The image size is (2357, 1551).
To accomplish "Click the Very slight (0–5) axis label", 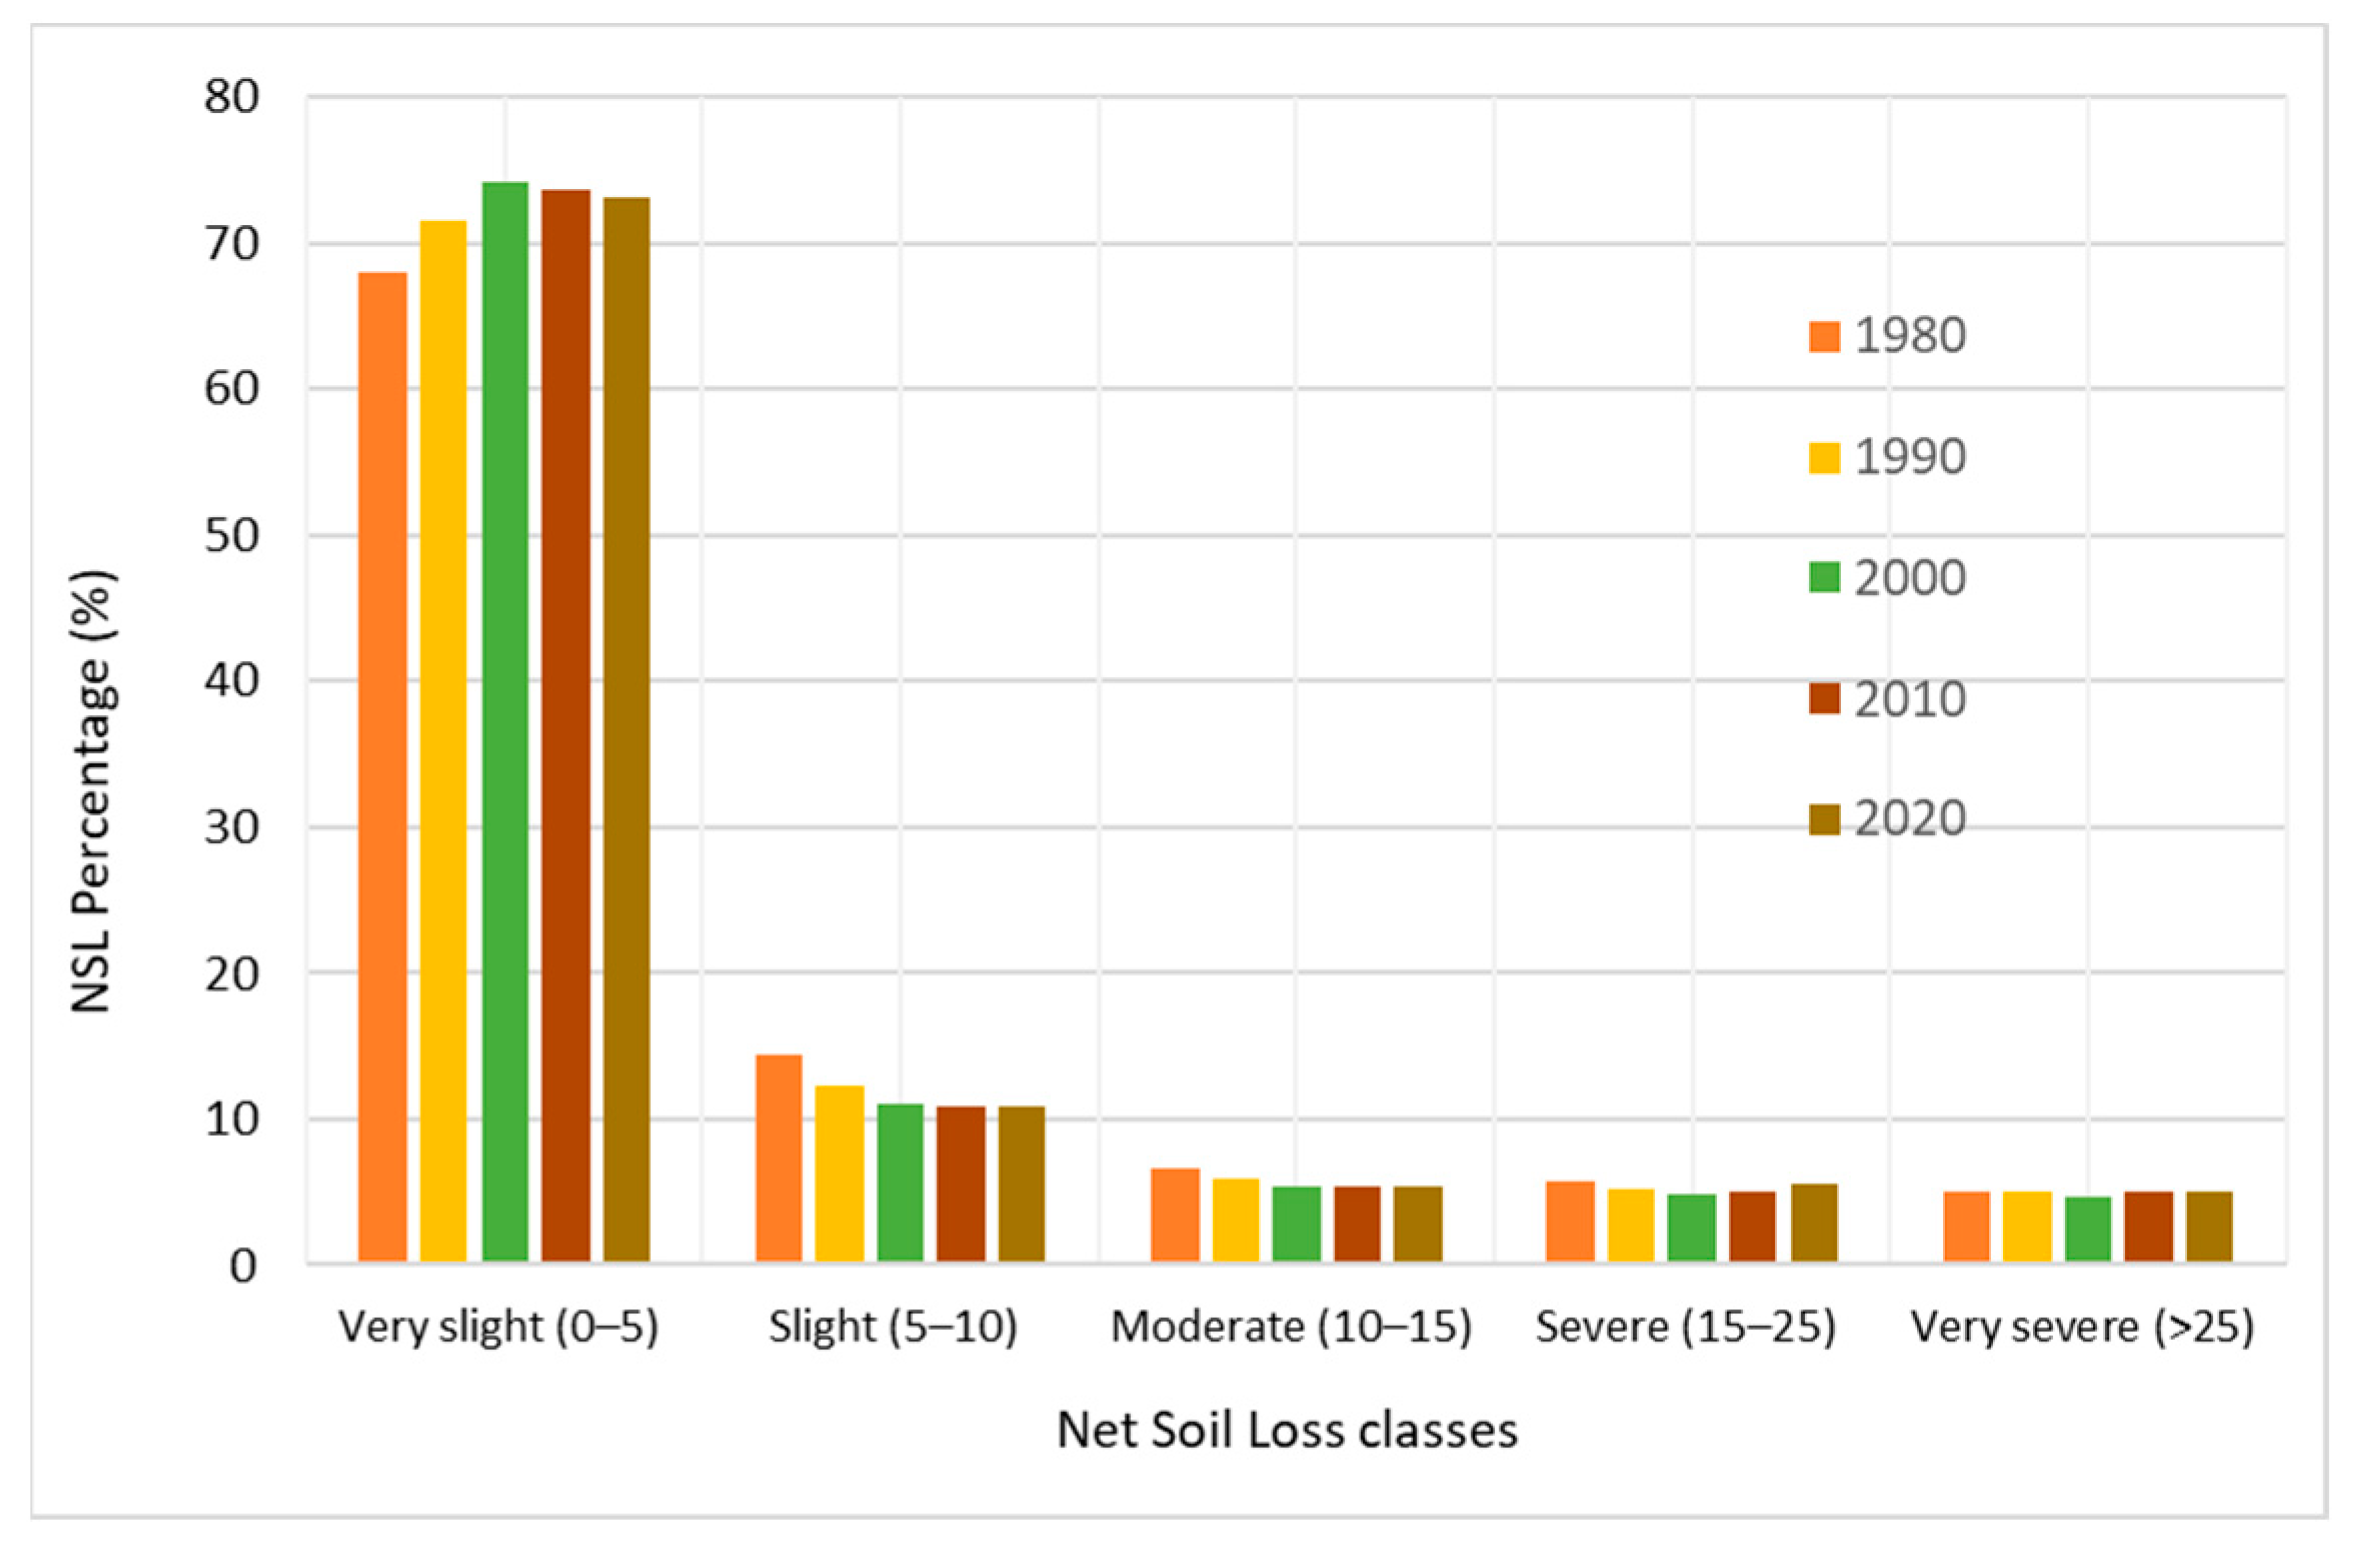I will coord(498,1327).
